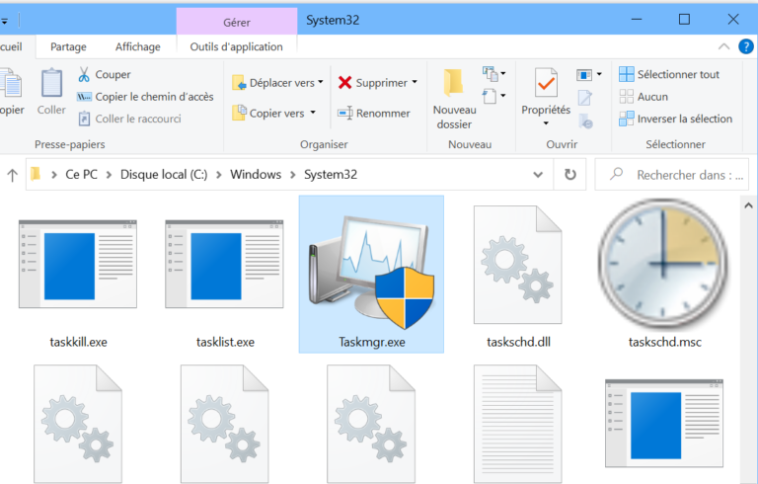Click Coller le raccourci

pyautogui.click(x=130, y=119)
